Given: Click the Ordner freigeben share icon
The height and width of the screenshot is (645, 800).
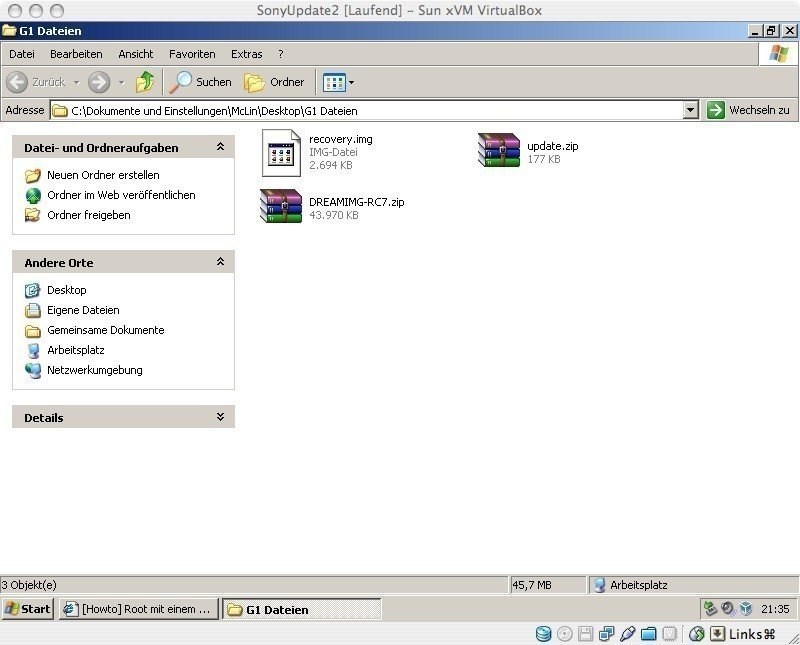Looking at the screenshot, I should [x=33, y=215].
